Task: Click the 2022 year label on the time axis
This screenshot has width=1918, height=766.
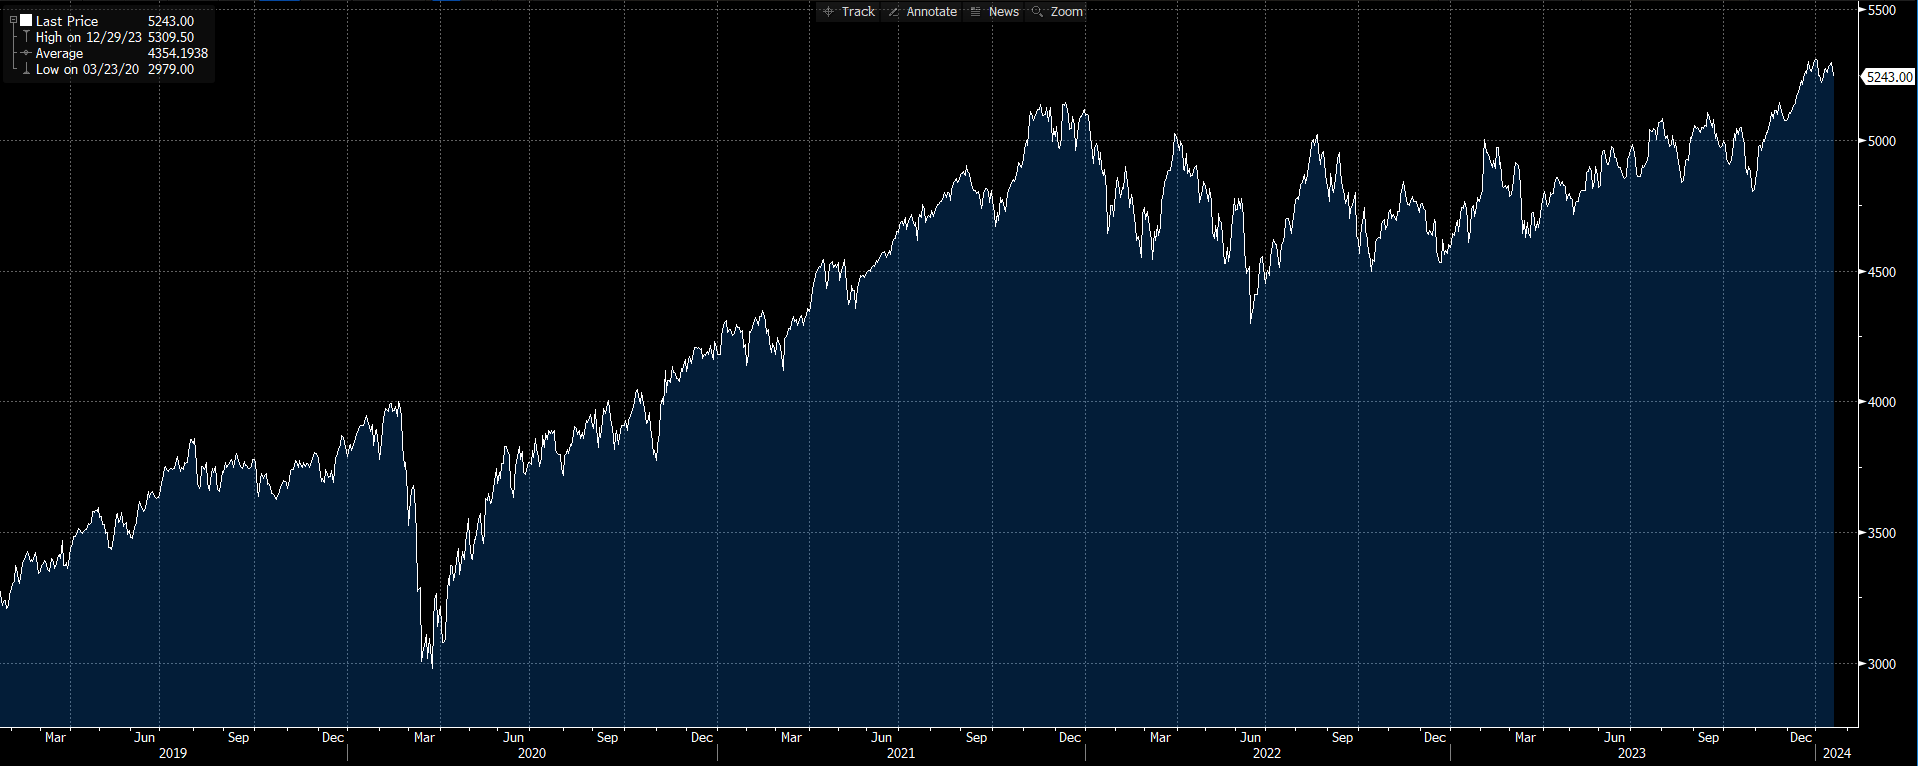Action: coord(1267,753)
